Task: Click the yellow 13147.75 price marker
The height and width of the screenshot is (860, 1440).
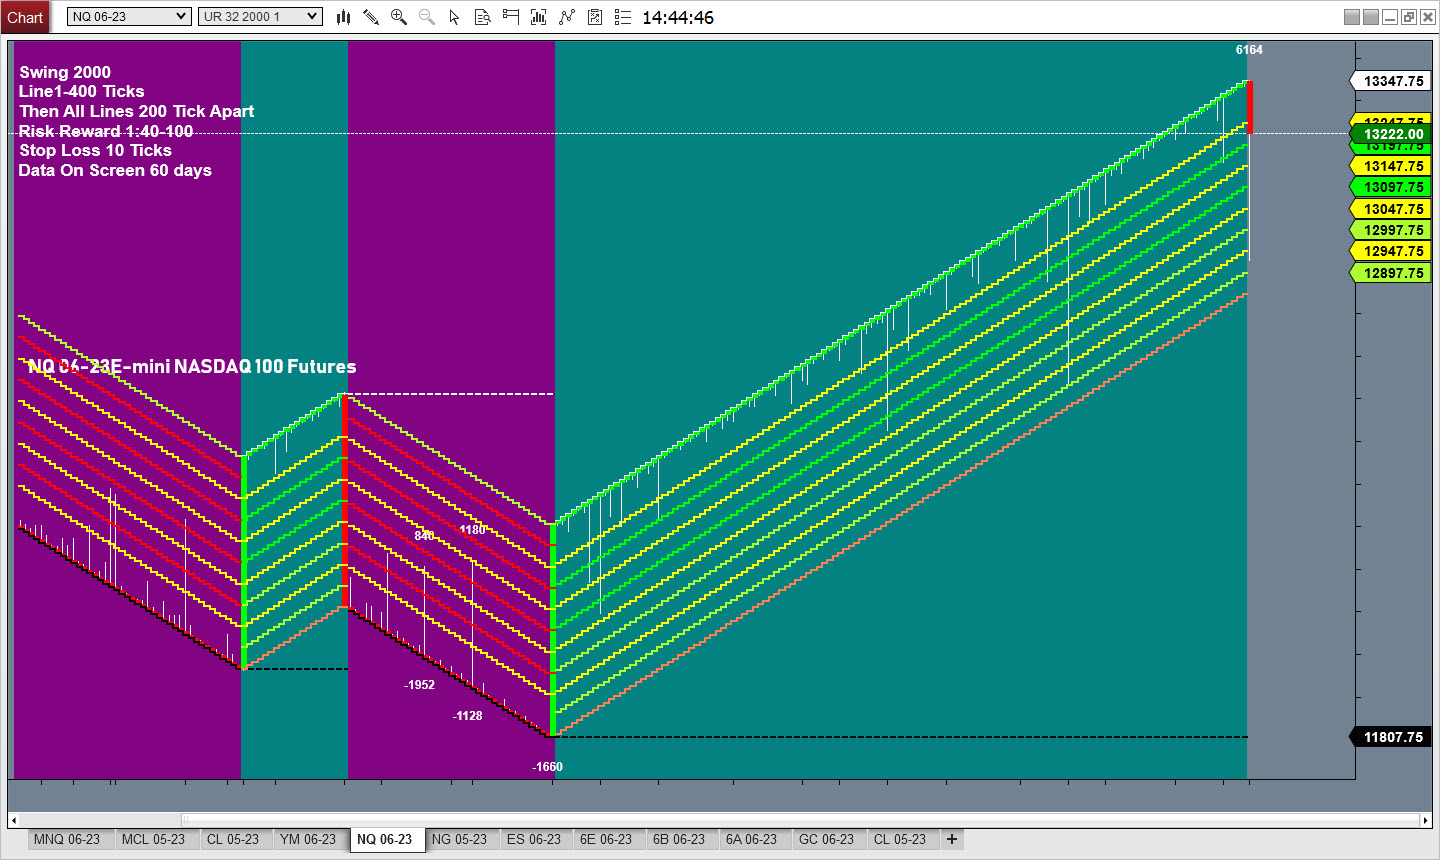Action: click(x=1392, y=166)
